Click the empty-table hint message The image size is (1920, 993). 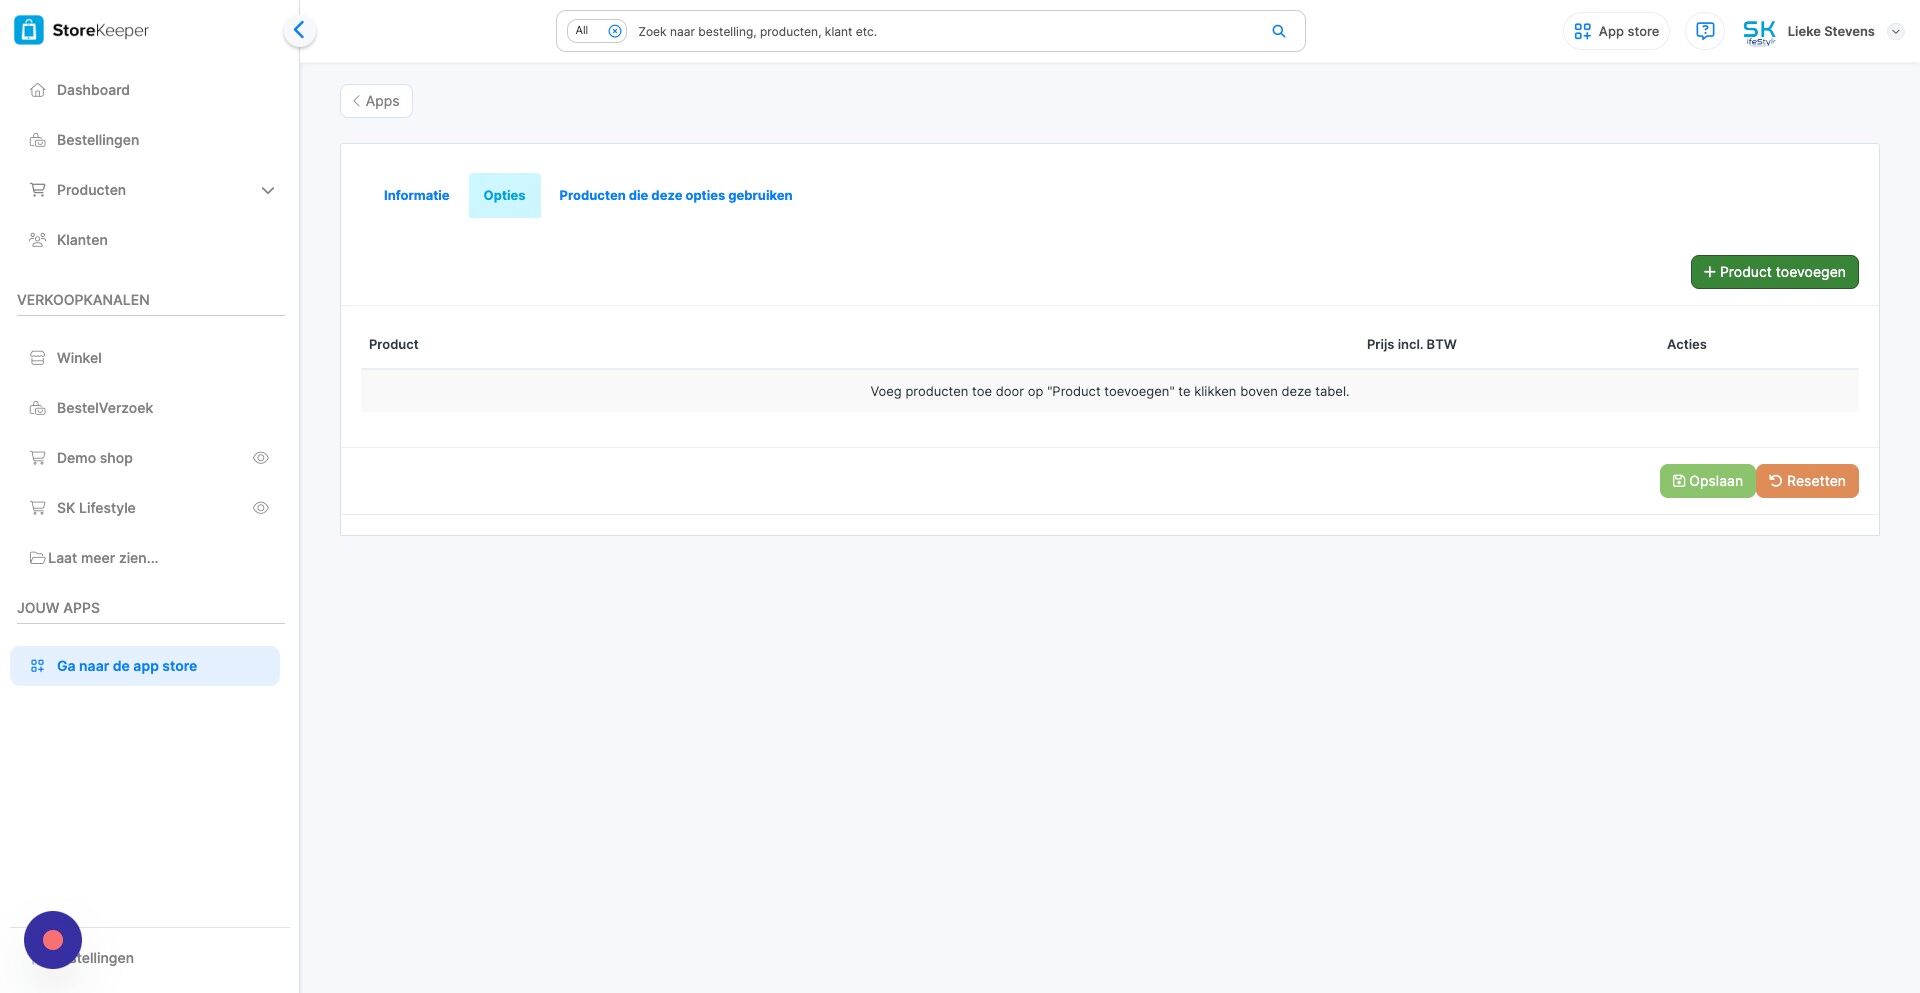(1109, 392)
